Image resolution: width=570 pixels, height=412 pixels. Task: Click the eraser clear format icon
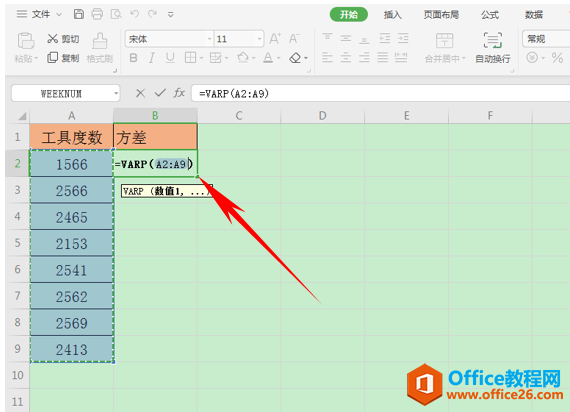click(x=295, y=58)
